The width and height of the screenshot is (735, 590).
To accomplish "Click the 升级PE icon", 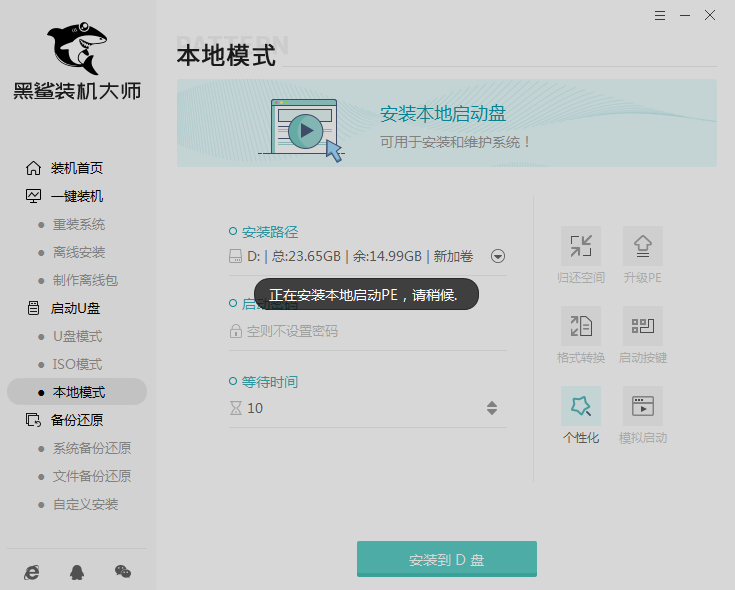I will pos(642,246).
